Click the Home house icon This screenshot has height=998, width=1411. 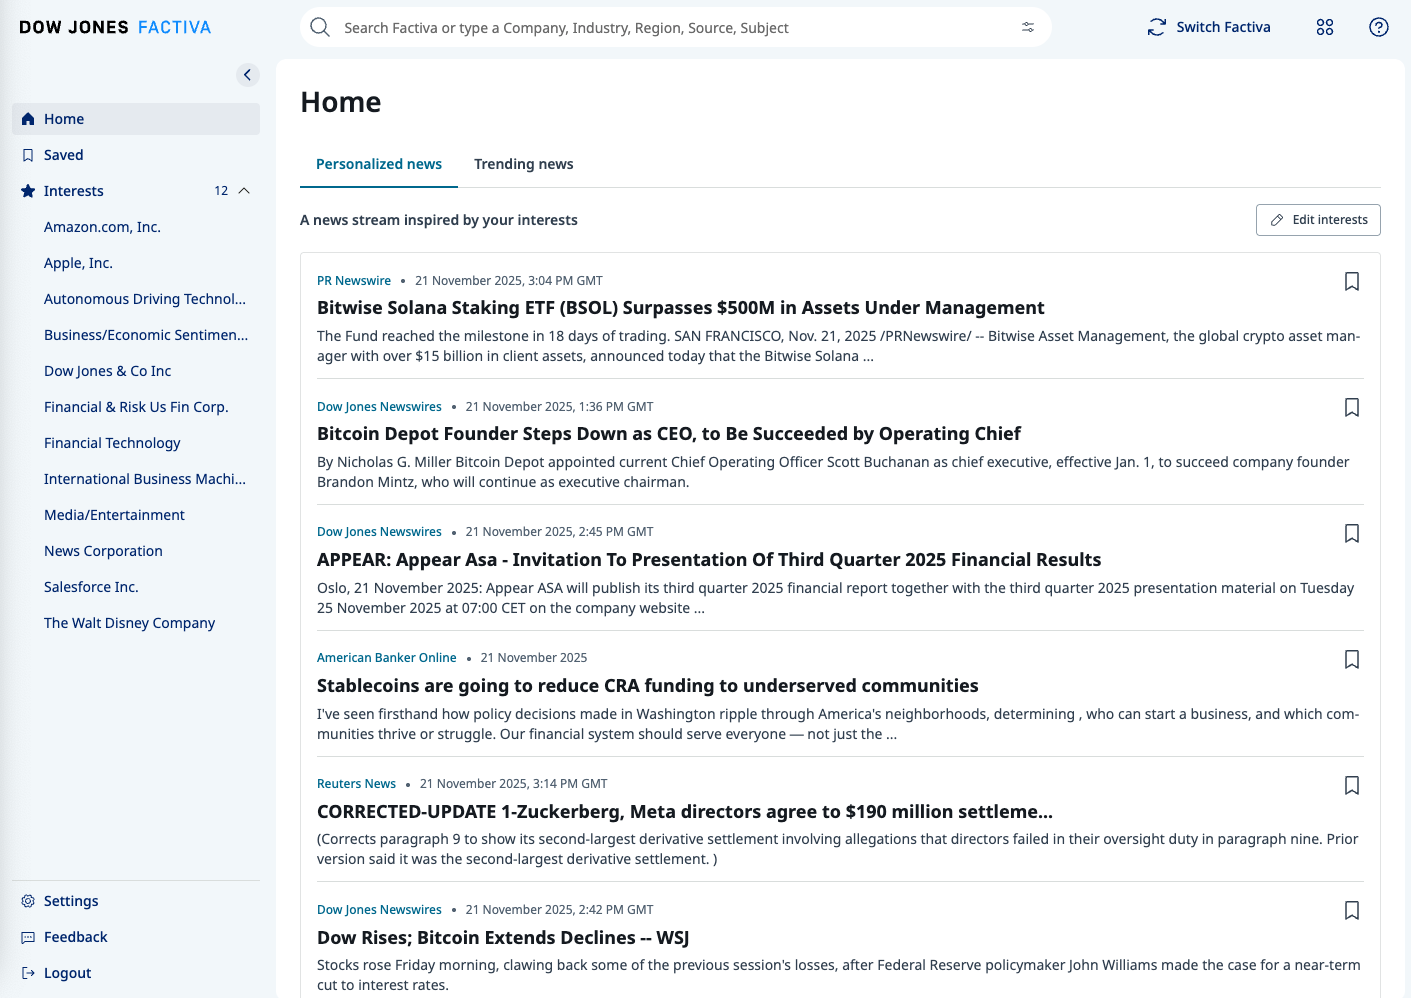point(28,119)
